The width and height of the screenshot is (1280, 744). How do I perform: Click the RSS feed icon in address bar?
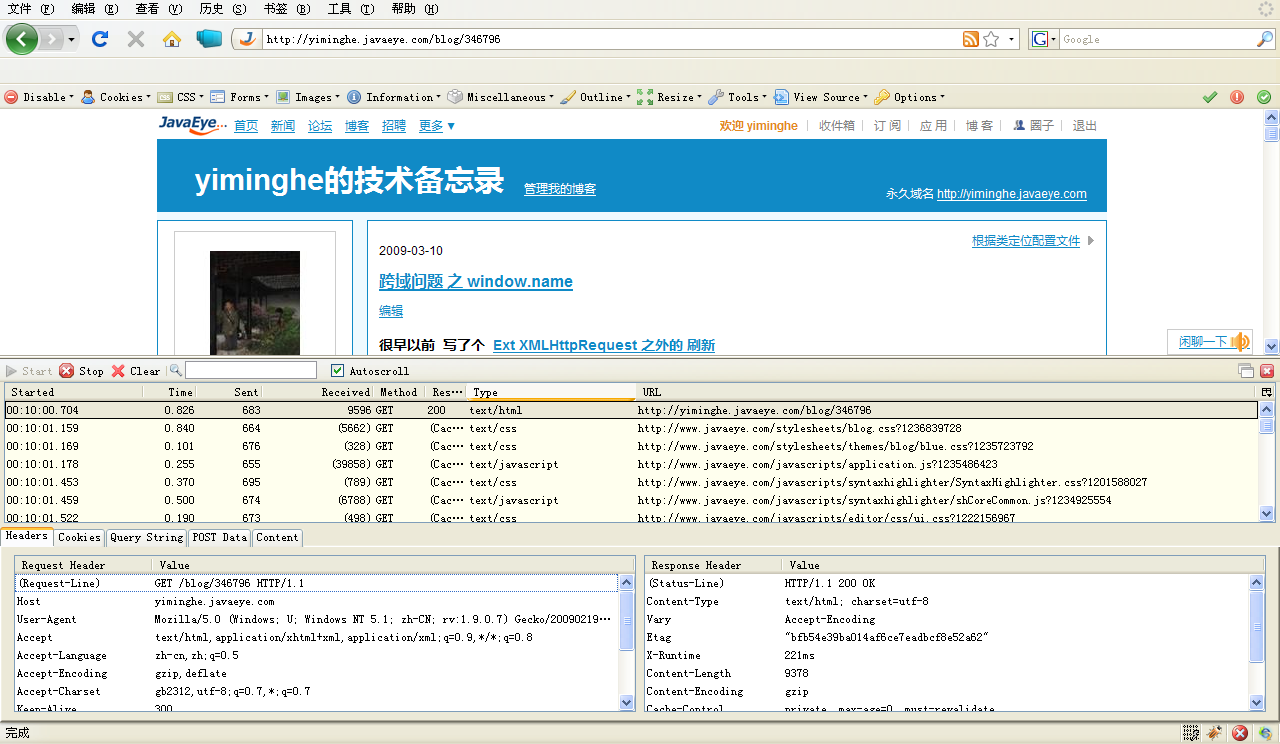point(970,39)
